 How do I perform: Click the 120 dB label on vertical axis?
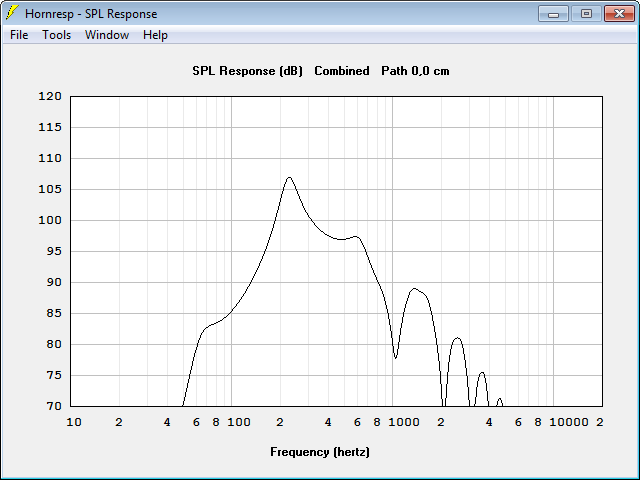pos(50,96)
